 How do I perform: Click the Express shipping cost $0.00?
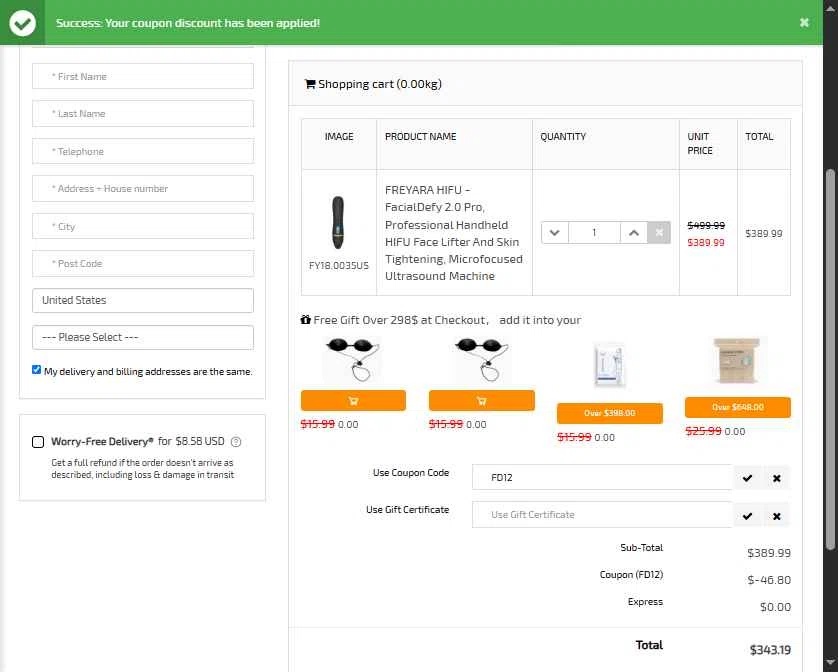[x=775, y=607]
